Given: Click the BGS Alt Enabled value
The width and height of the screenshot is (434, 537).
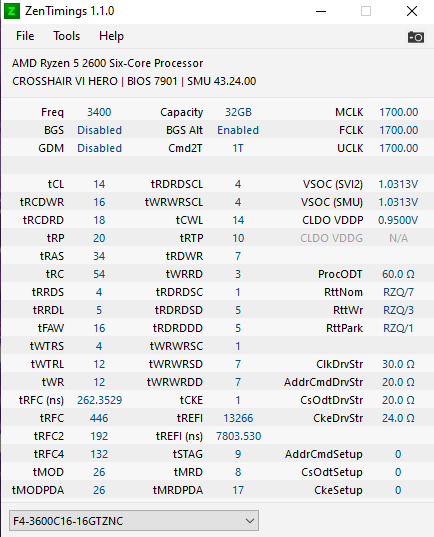Looking at the screenshot, I should [238, 130].
